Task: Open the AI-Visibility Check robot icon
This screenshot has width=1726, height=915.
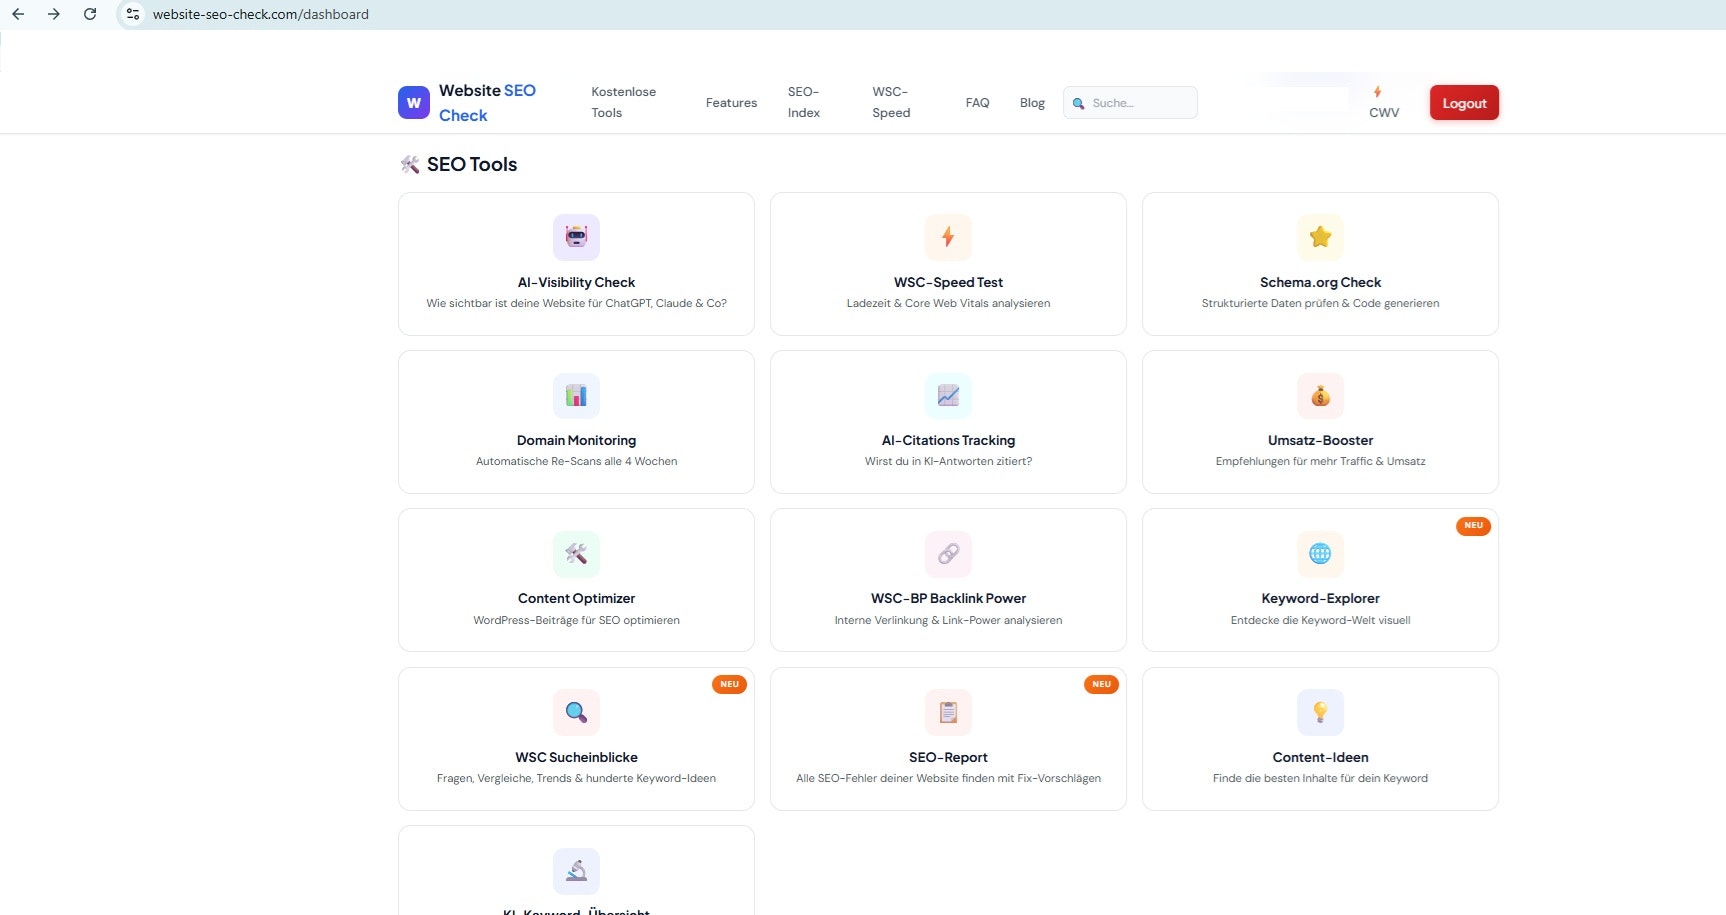Action: click(x=576, y=237)
